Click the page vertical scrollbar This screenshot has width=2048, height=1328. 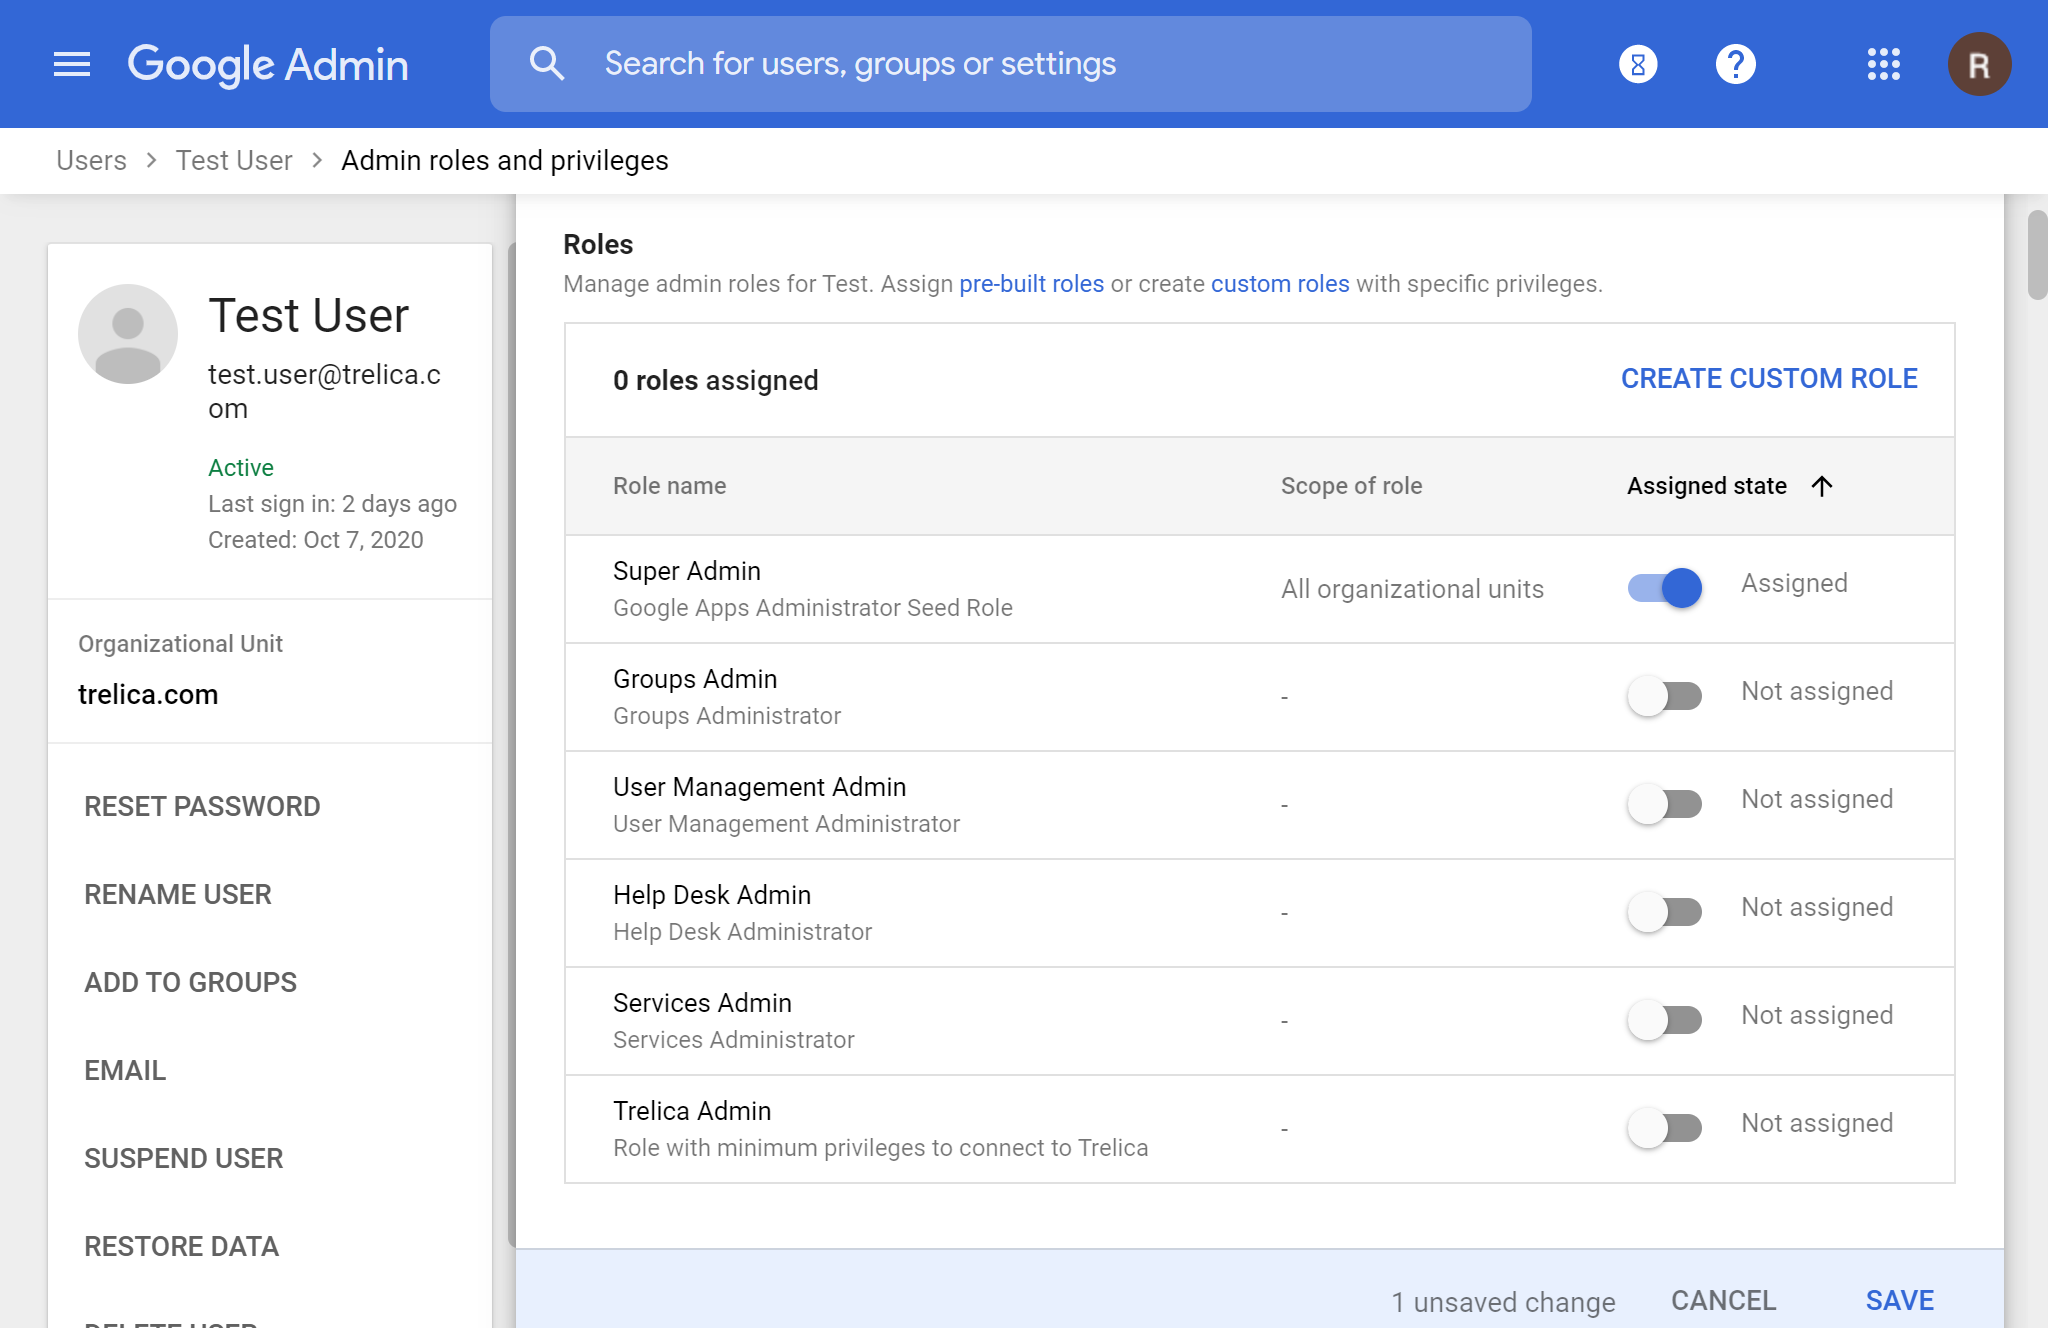coord(2037,255)
